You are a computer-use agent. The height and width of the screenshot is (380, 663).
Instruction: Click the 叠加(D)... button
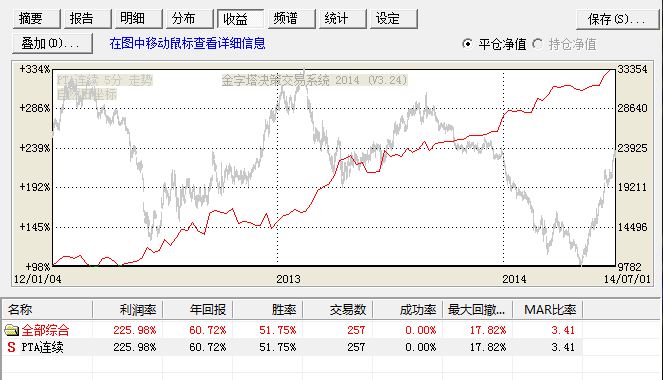53,43
